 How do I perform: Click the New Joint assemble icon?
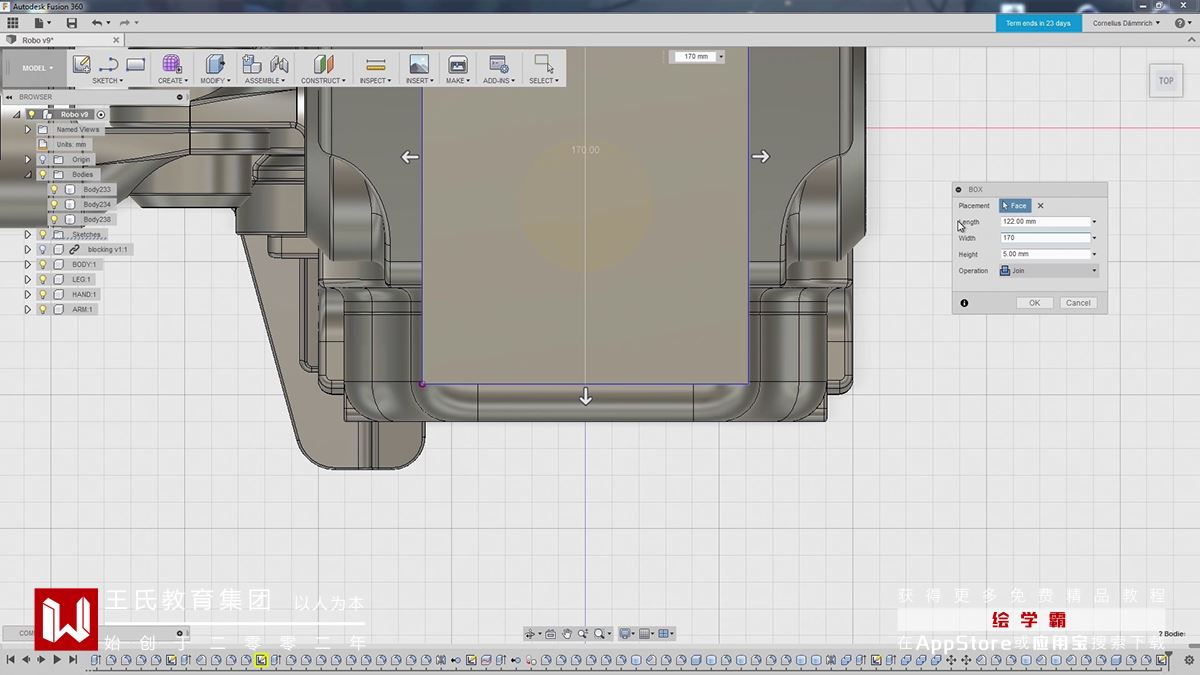click(x=252, y=64)
